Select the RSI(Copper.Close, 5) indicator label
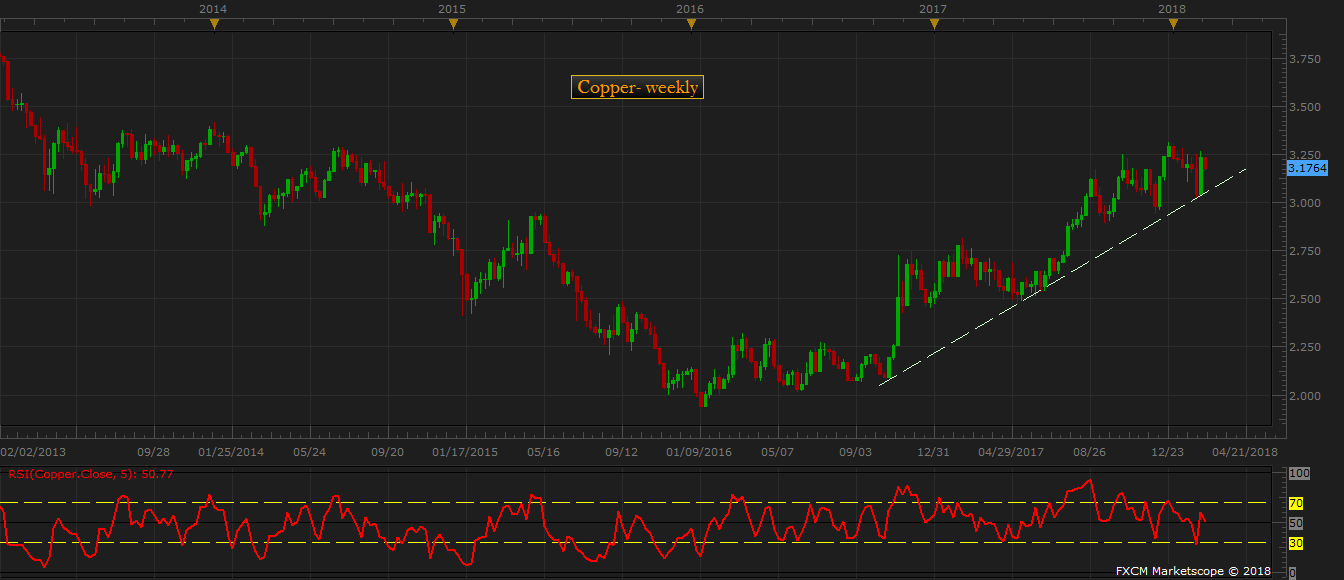 pos(91,474)
